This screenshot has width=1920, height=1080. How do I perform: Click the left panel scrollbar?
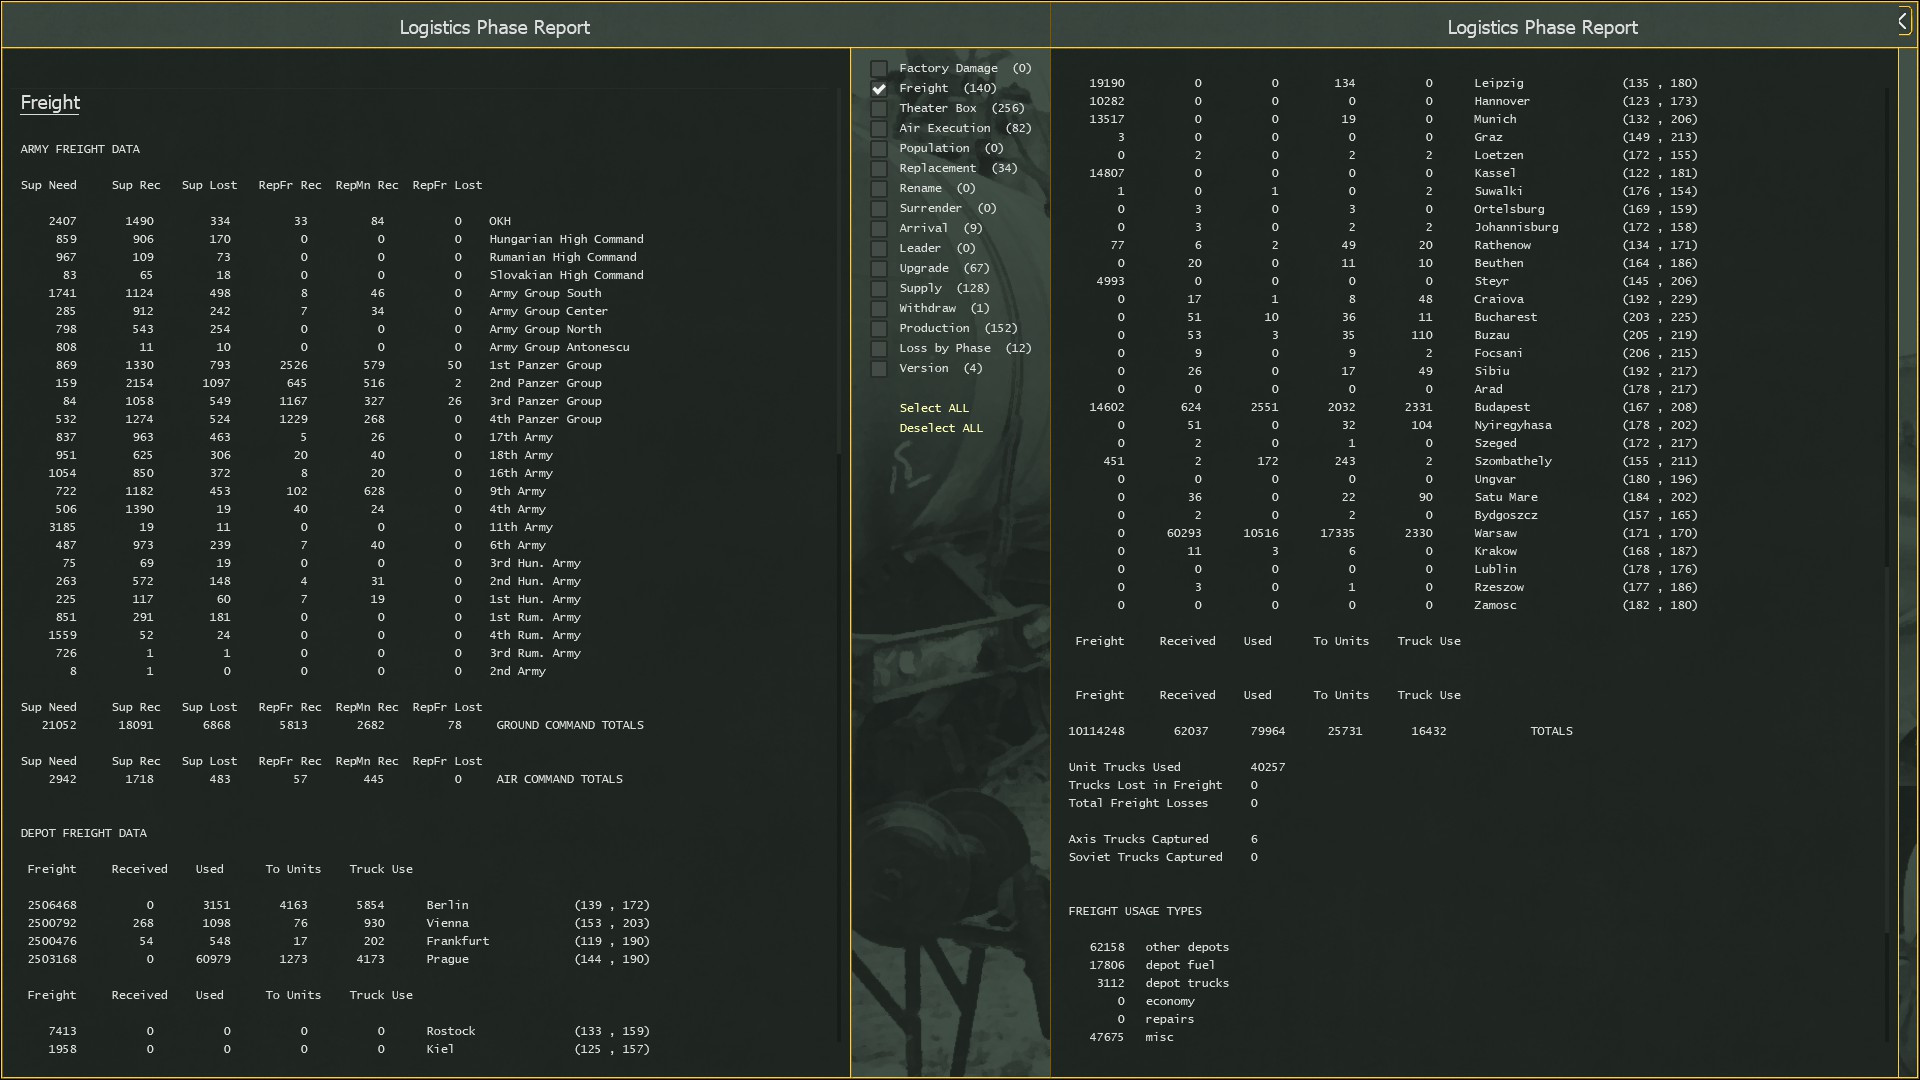click(x=839, y=565)
